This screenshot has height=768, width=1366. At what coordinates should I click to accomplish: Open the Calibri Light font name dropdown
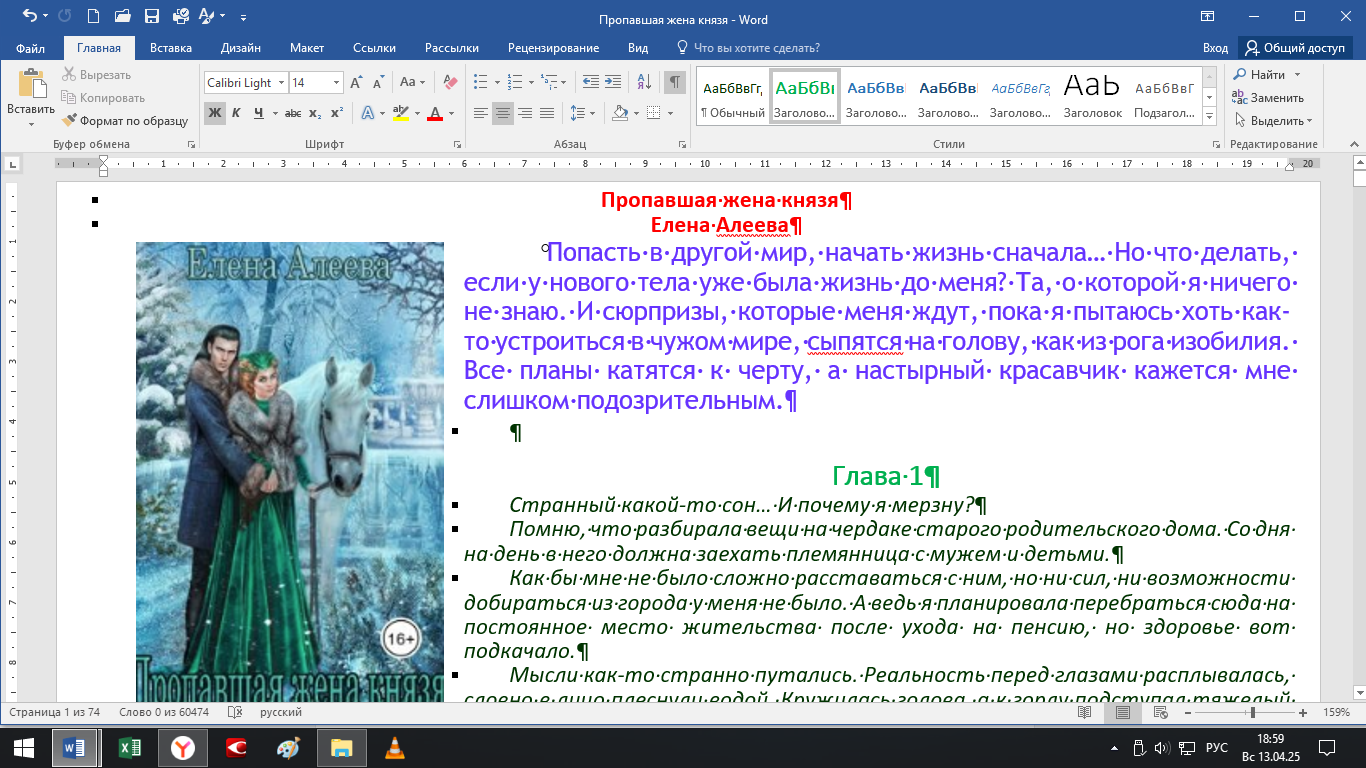[x=282, y=83]
